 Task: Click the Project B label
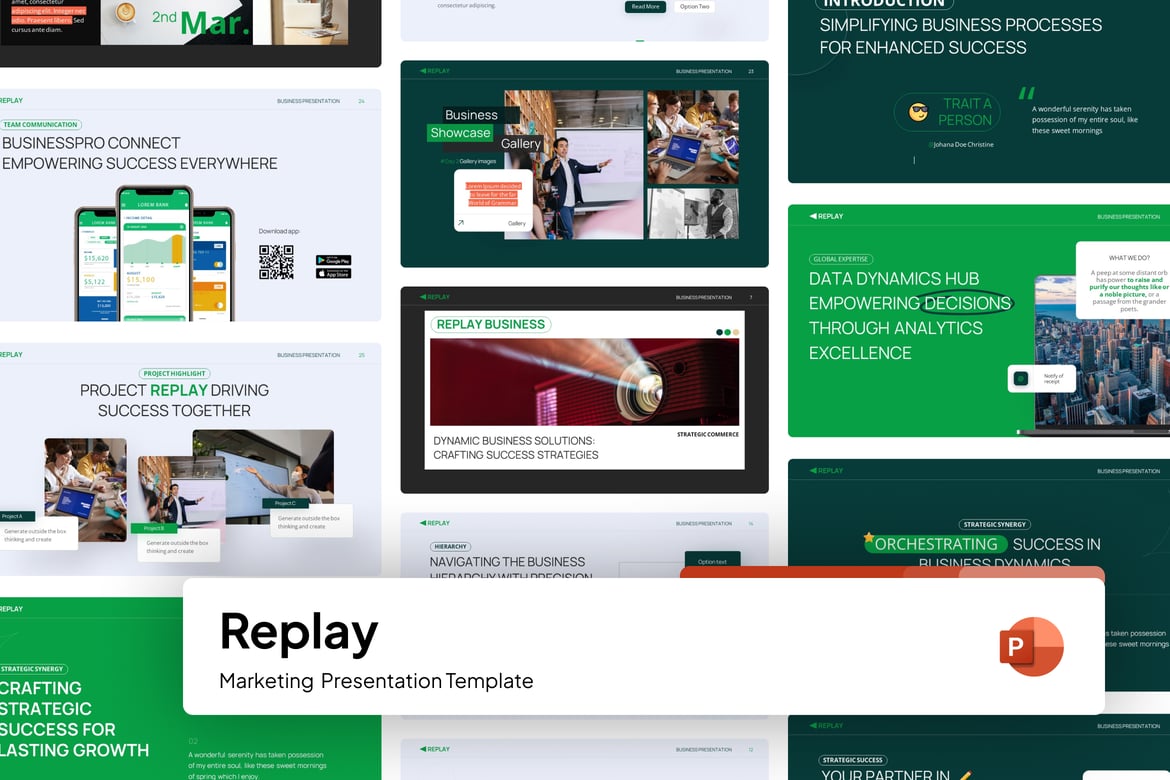(x=153, y=528)
